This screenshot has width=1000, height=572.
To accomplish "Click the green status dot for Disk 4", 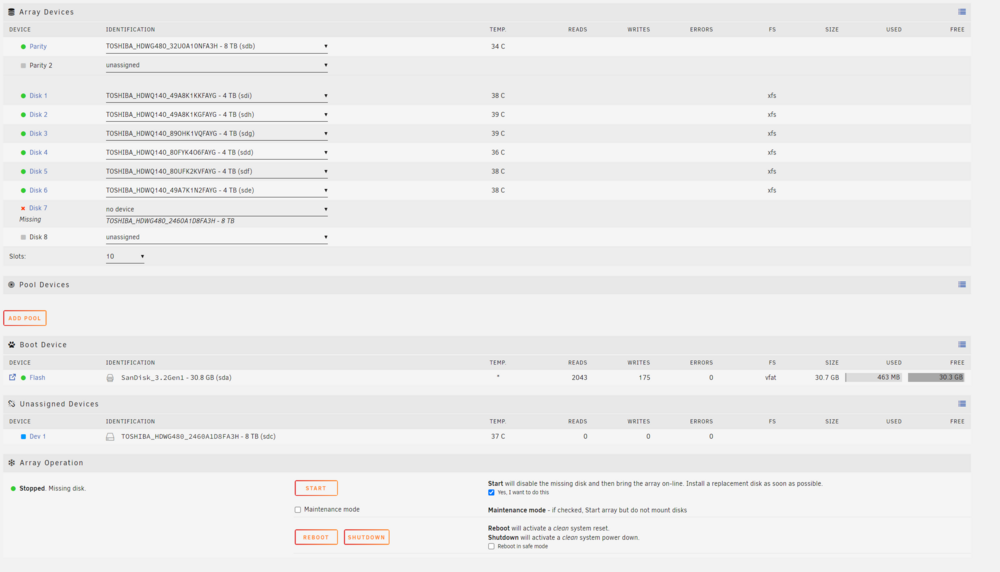I will click(24, 153).
